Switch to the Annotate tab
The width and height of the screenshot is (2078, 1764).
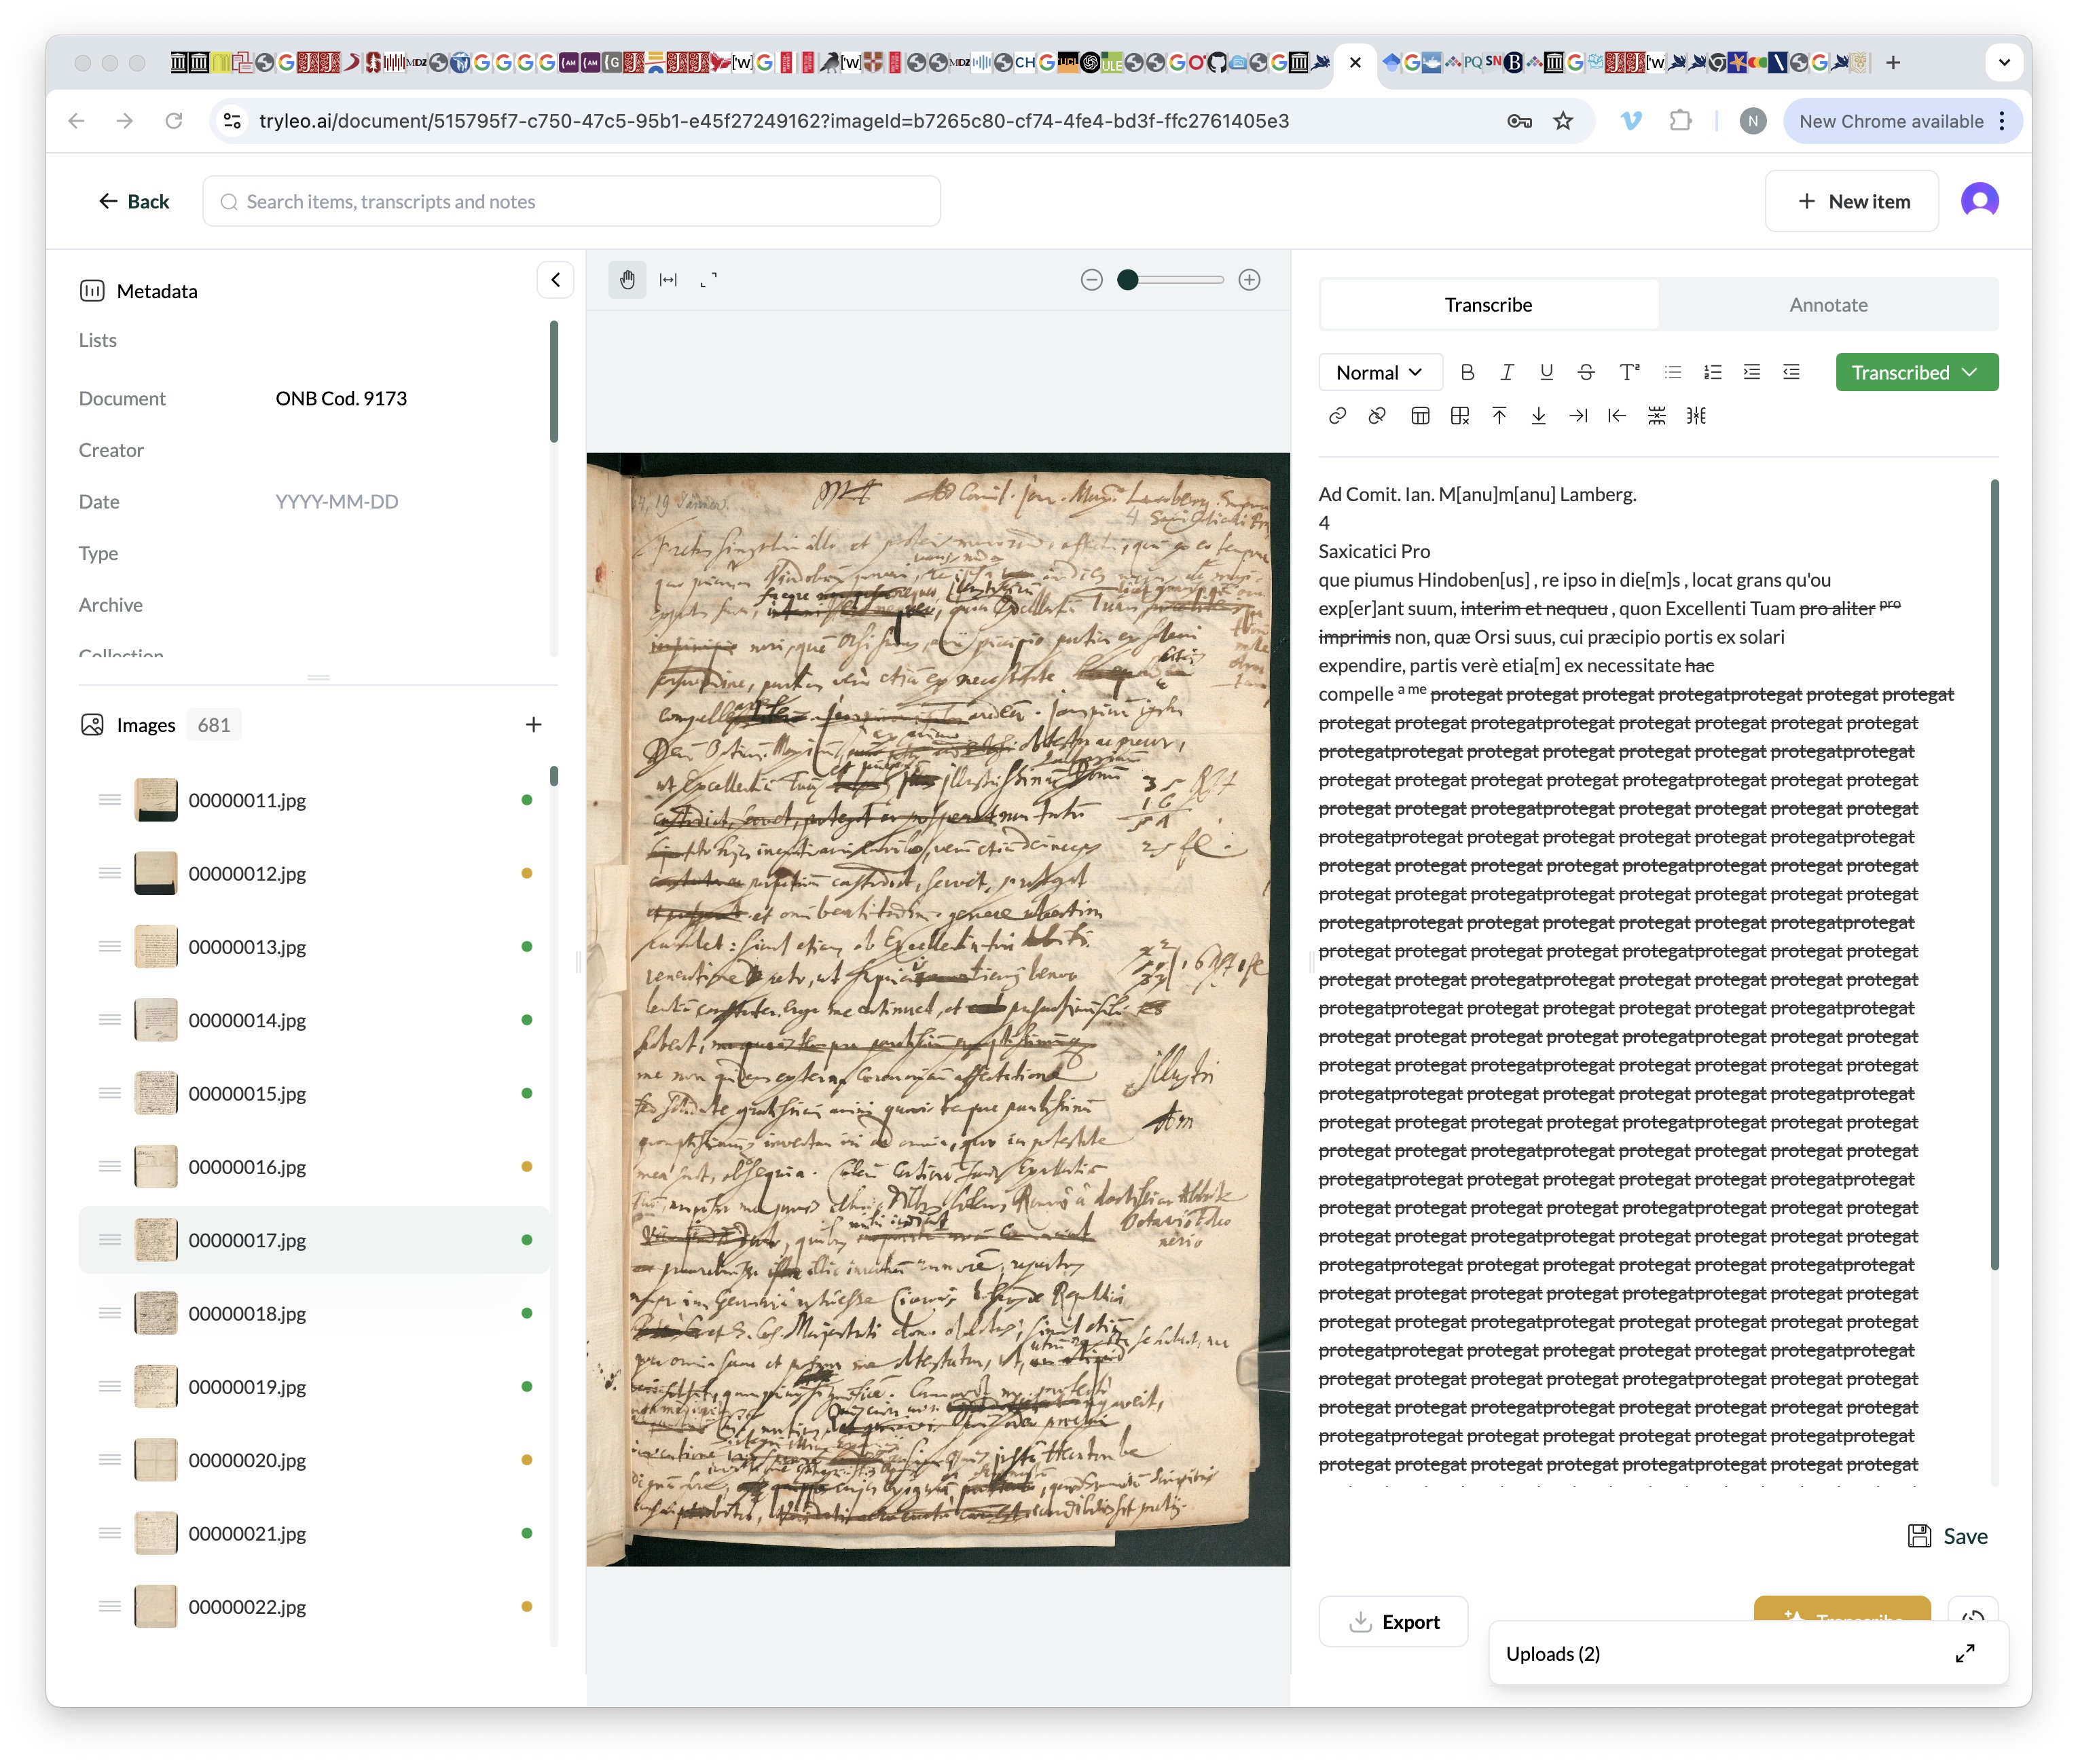click(x=1827, y=305)
